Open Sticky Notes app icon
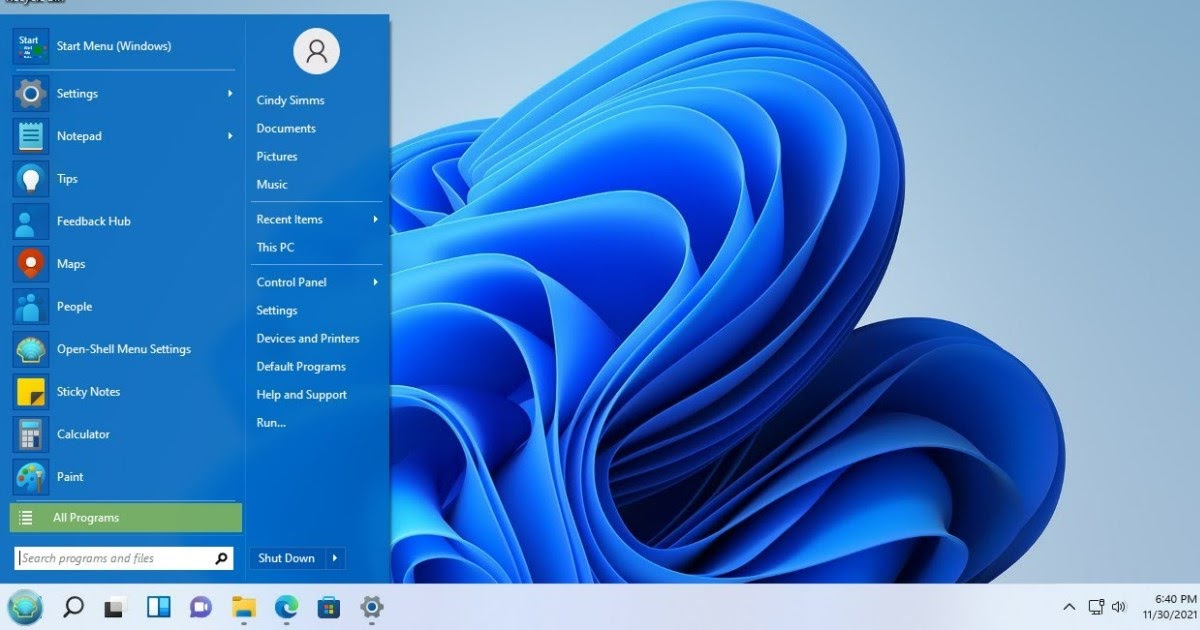 31,392
